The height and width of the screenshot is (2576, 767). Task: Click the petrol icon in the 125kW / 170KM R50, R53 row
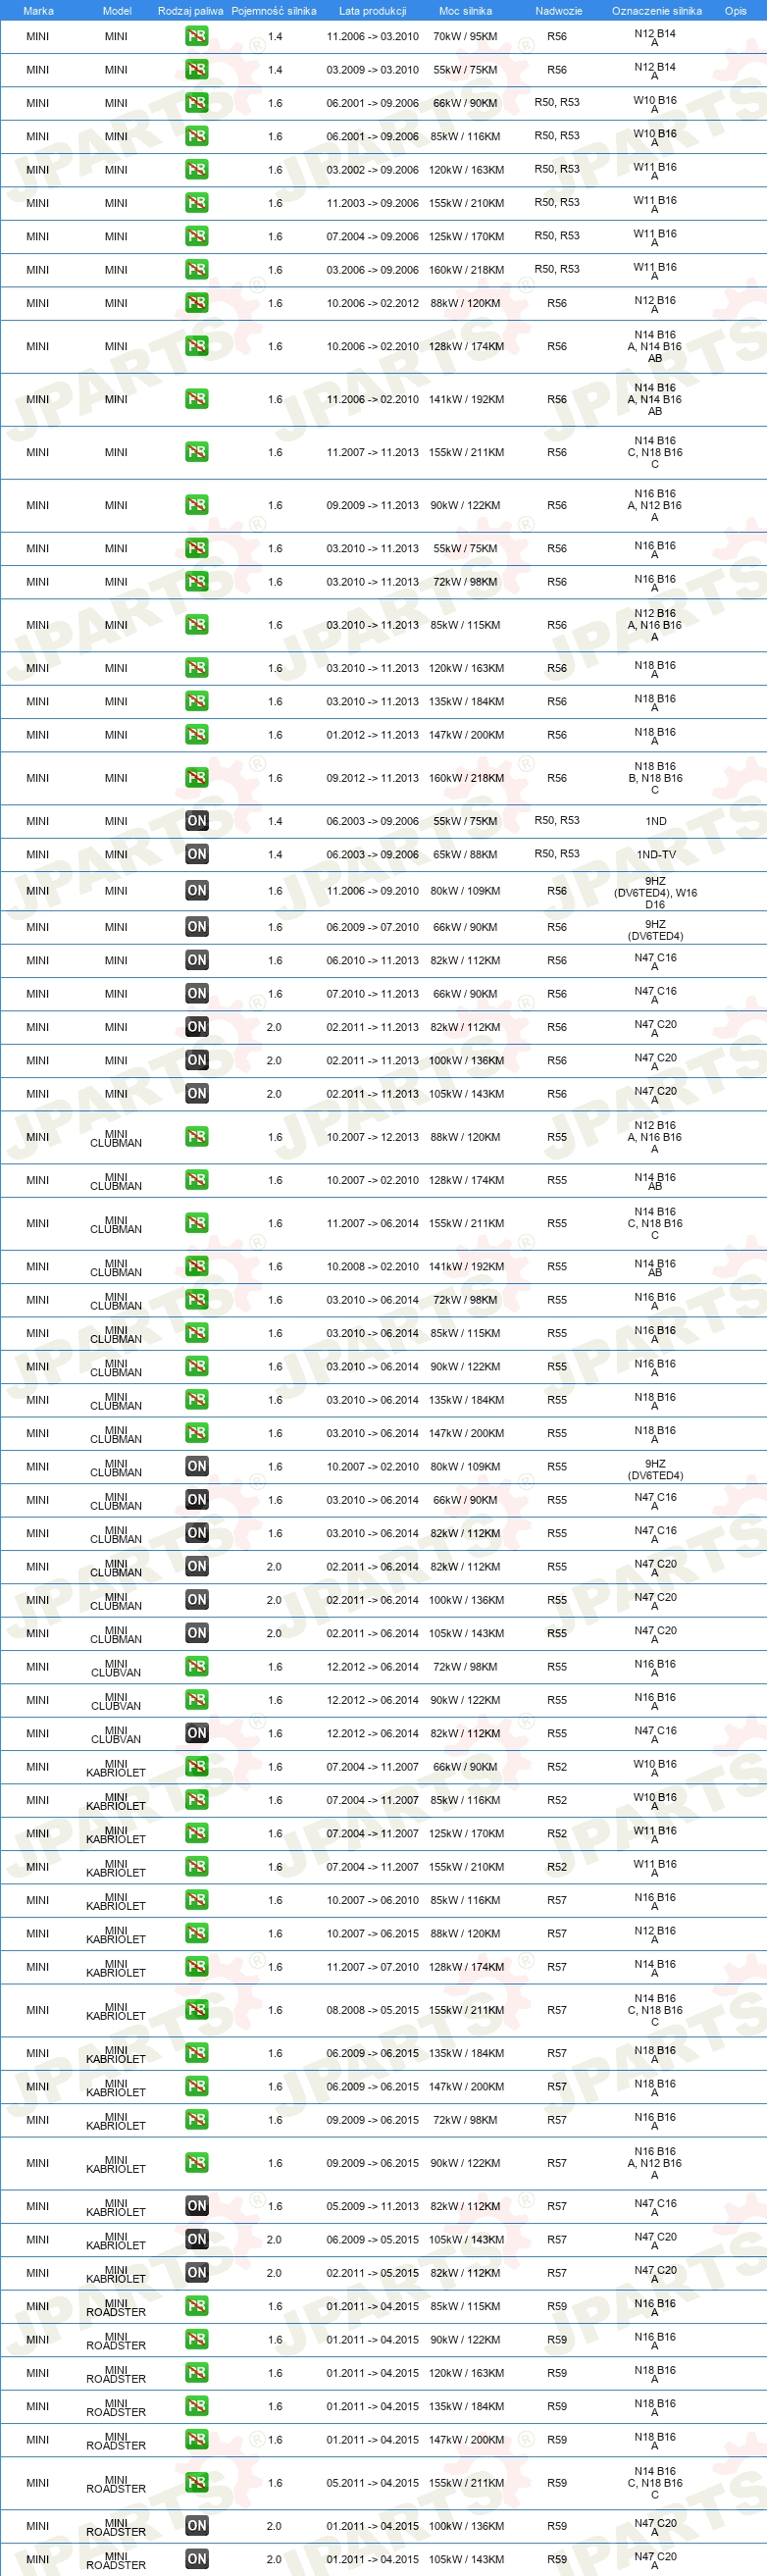197,236
